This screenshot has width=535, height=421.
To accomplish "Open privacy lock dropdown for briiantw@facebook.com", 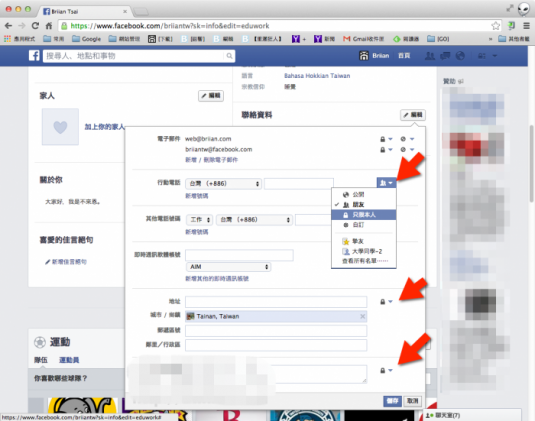I will [x=386, y=150].
